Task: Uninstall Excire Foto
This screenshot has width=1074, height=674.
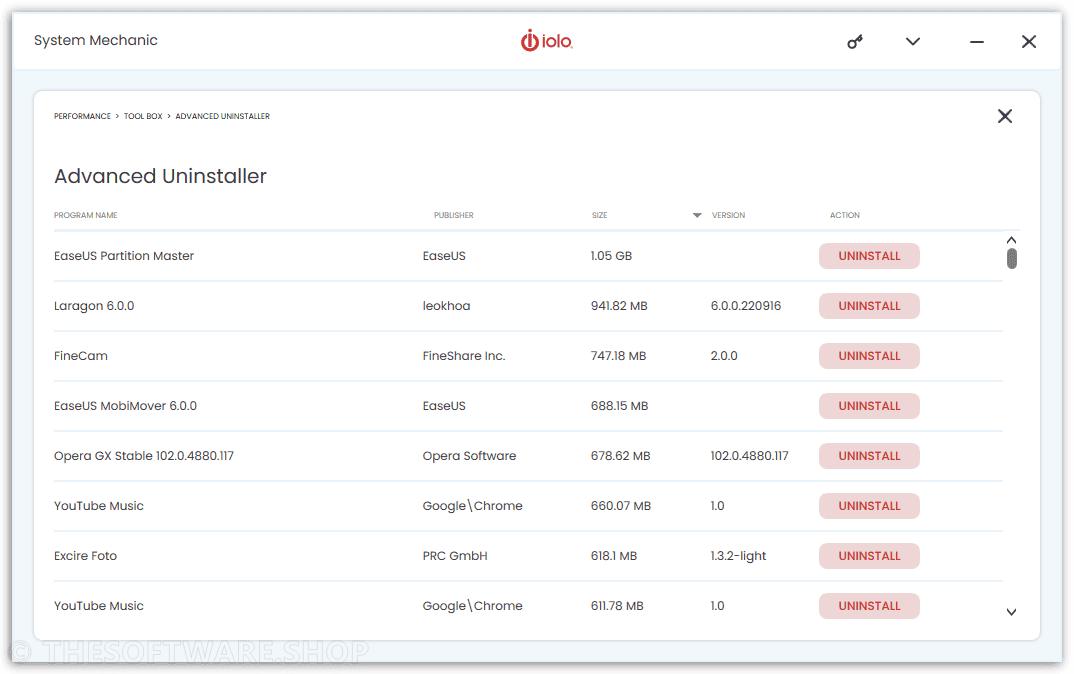Action: [x=869, y=556]
